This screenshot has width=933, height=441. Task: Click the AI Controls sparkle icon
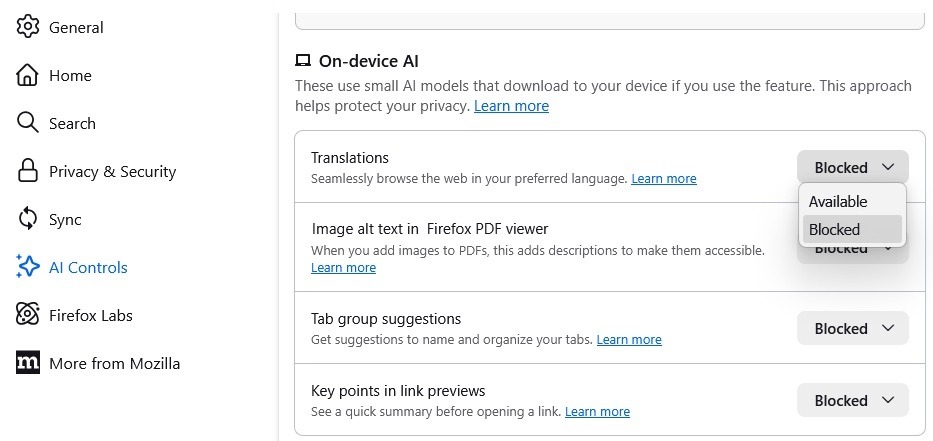[x=28, y=267]
